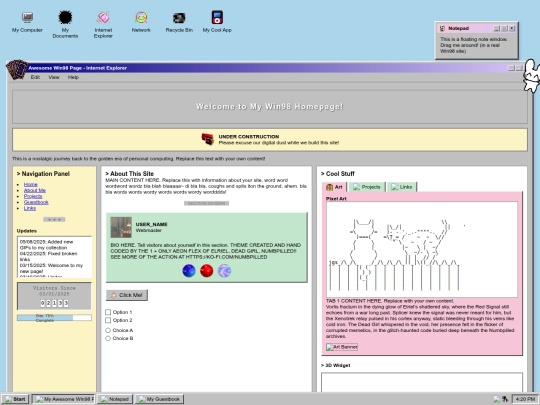The width and height of the screenshot is (540, 405).
Task: Open the Network desktop icon
Action: 141,22
